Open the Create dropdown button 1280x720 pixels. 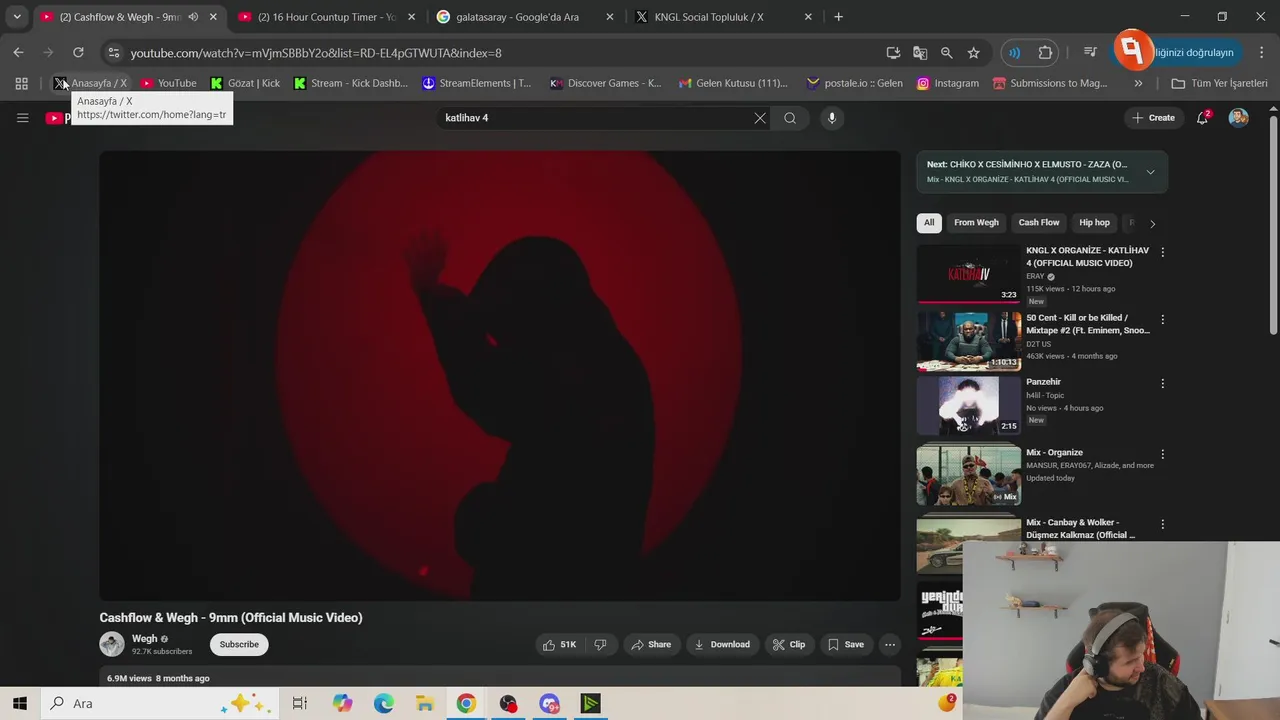click(x=1153, y=118)
